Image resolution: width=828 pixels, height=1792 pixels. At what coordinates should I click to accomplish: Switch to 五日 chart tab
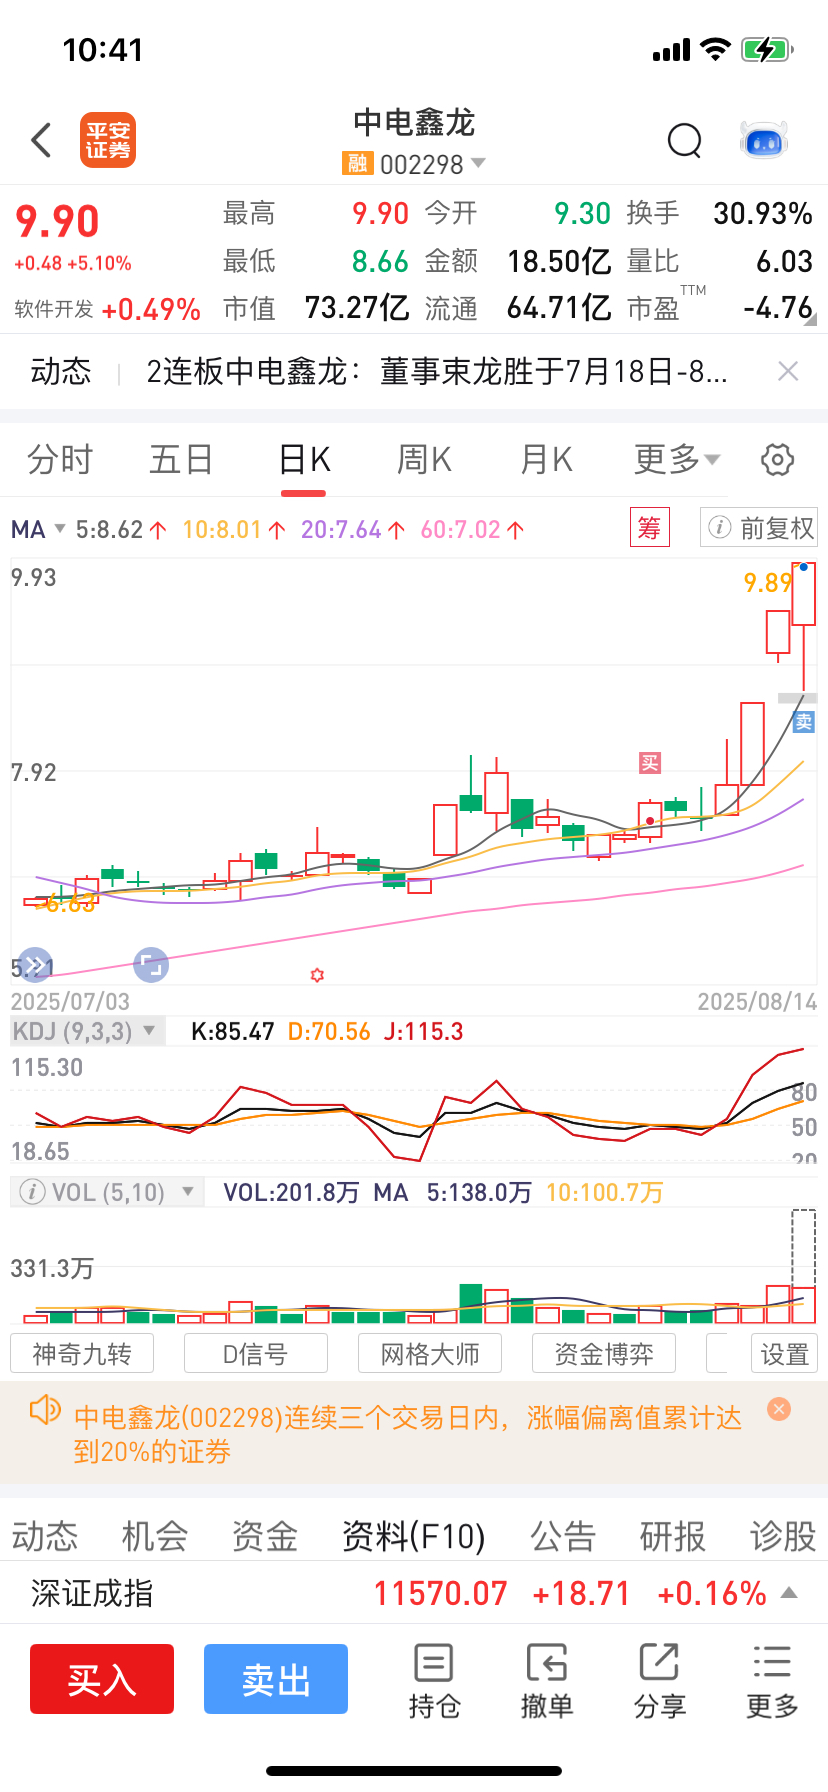point(181,460)
